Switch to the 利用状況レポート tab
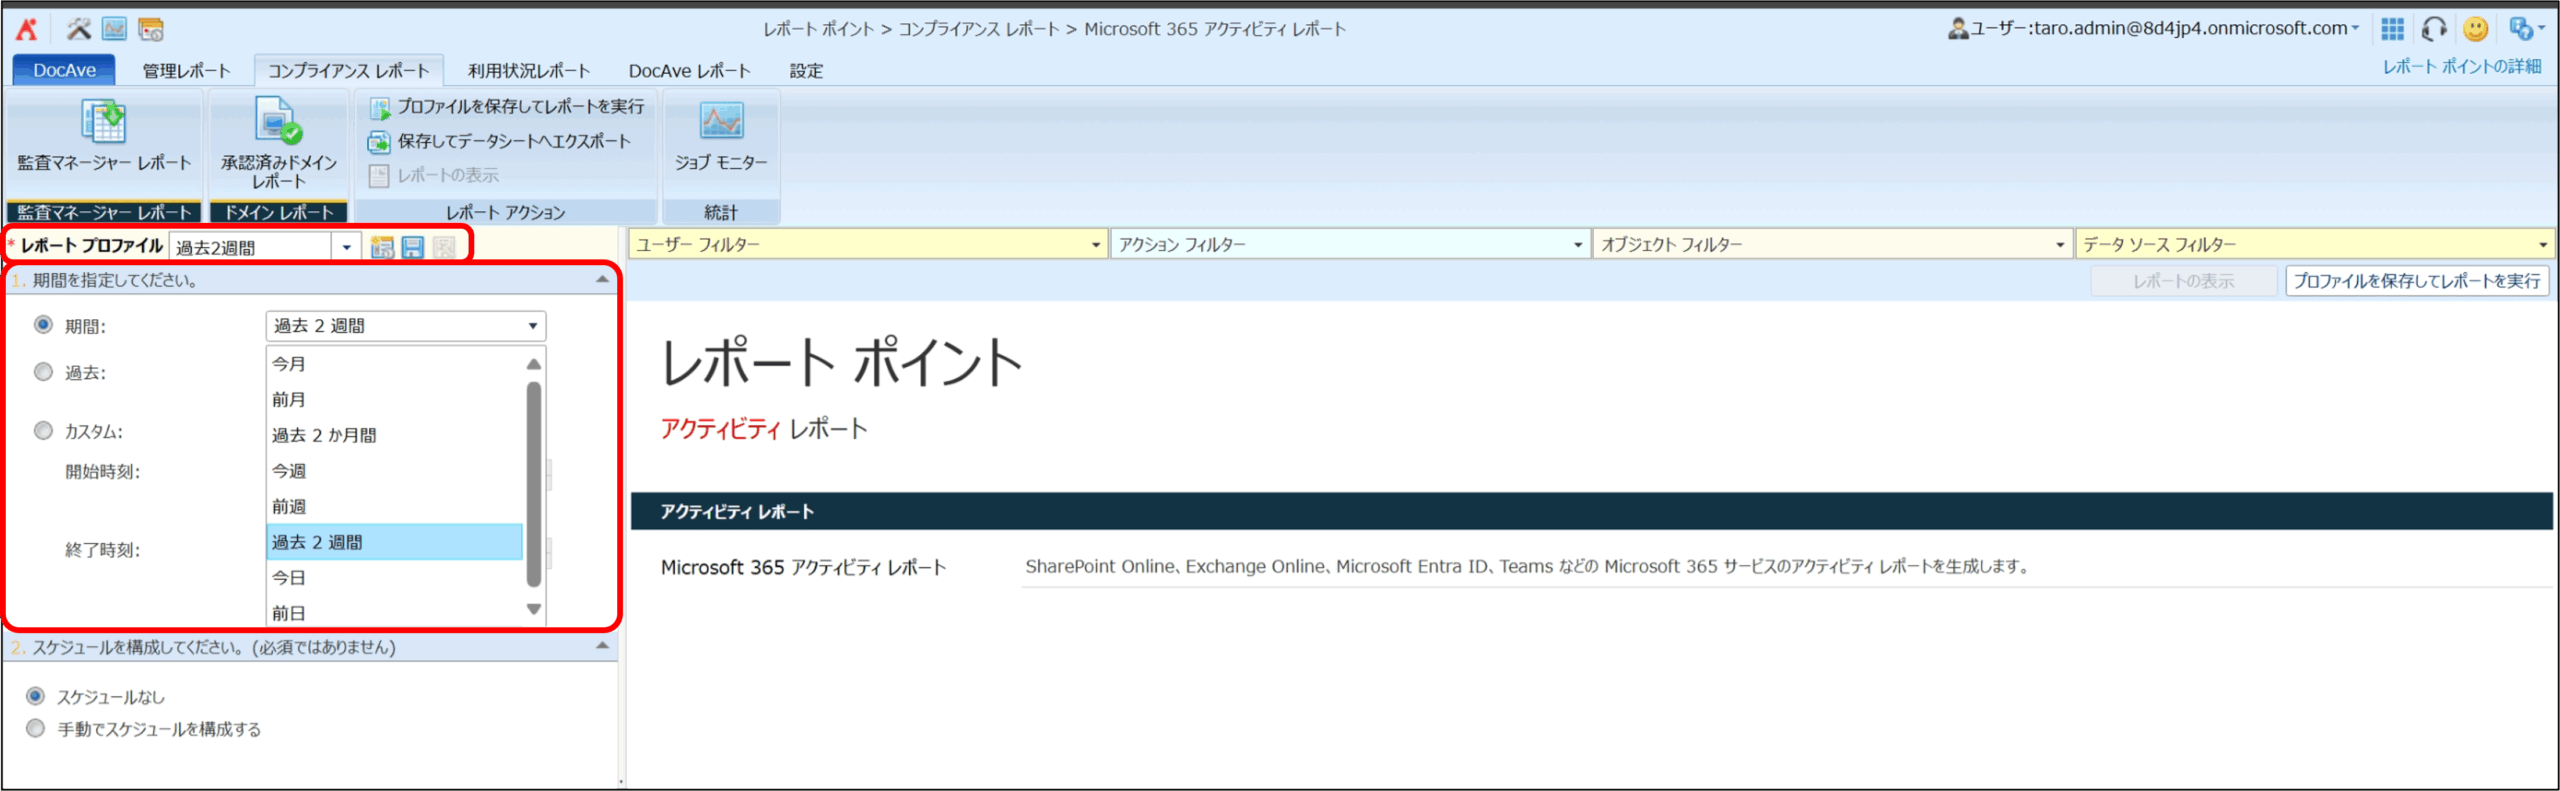Screen dimensions: 2560x791 (528, 71)
